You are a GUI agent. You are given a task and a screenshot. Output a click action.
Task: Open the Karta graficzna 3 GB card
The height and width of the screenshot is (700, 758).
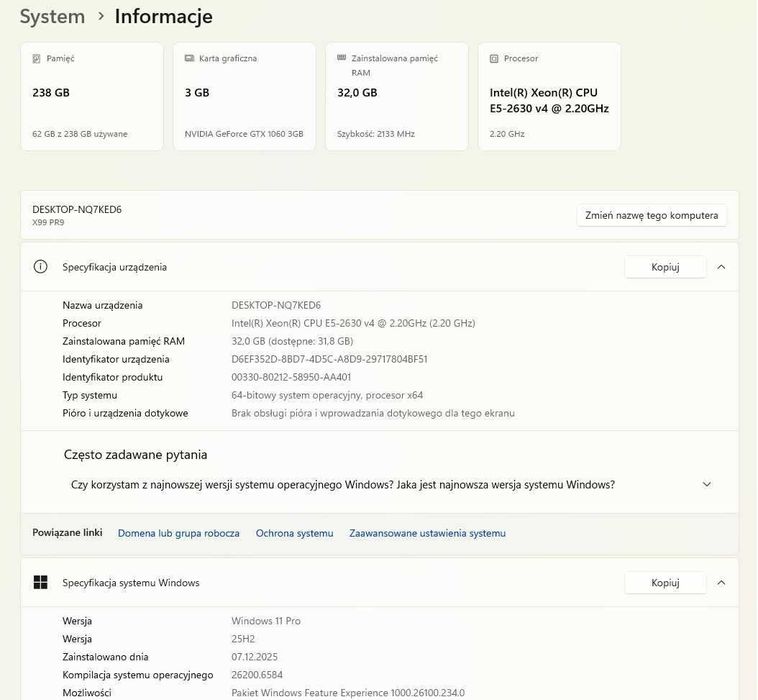point(244,96)
